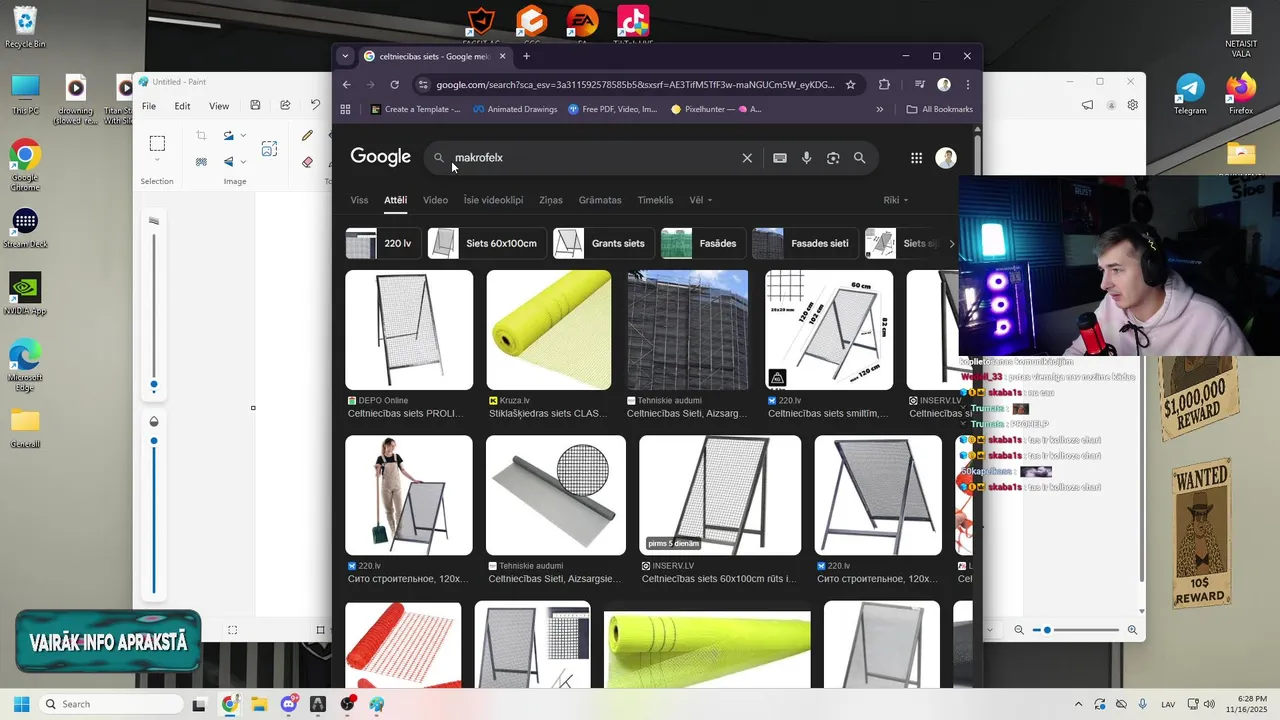Open Chrome extensions puzzle icon

884,85
